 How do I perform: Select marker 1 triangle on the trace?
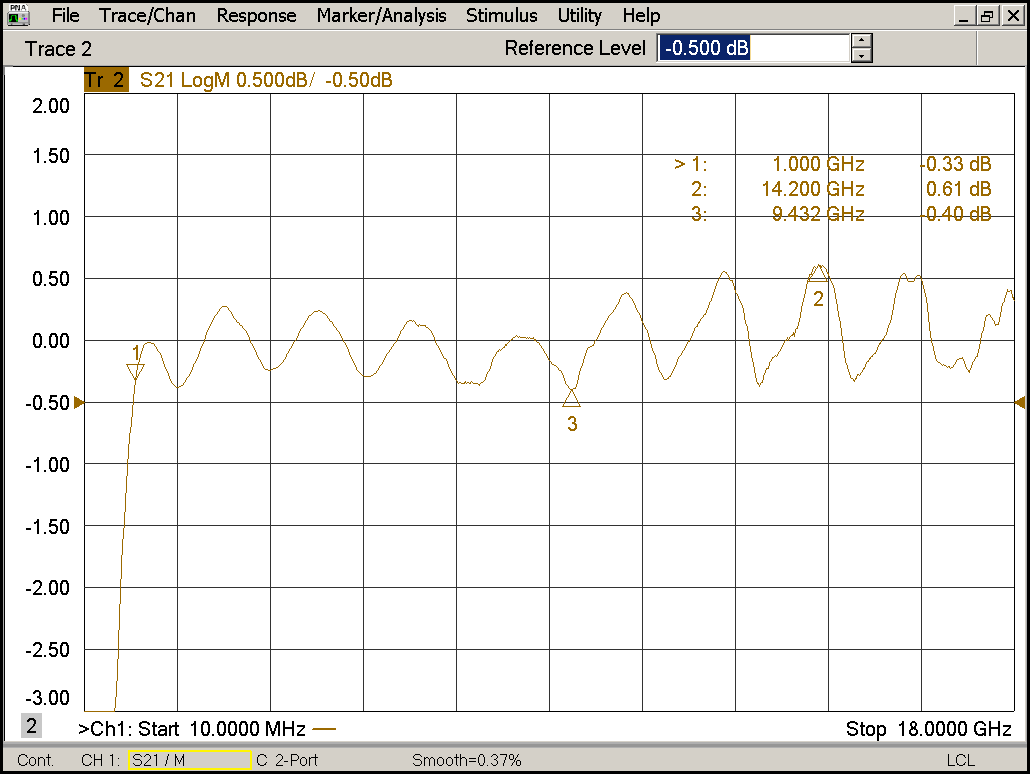click(x=135, y=372)
